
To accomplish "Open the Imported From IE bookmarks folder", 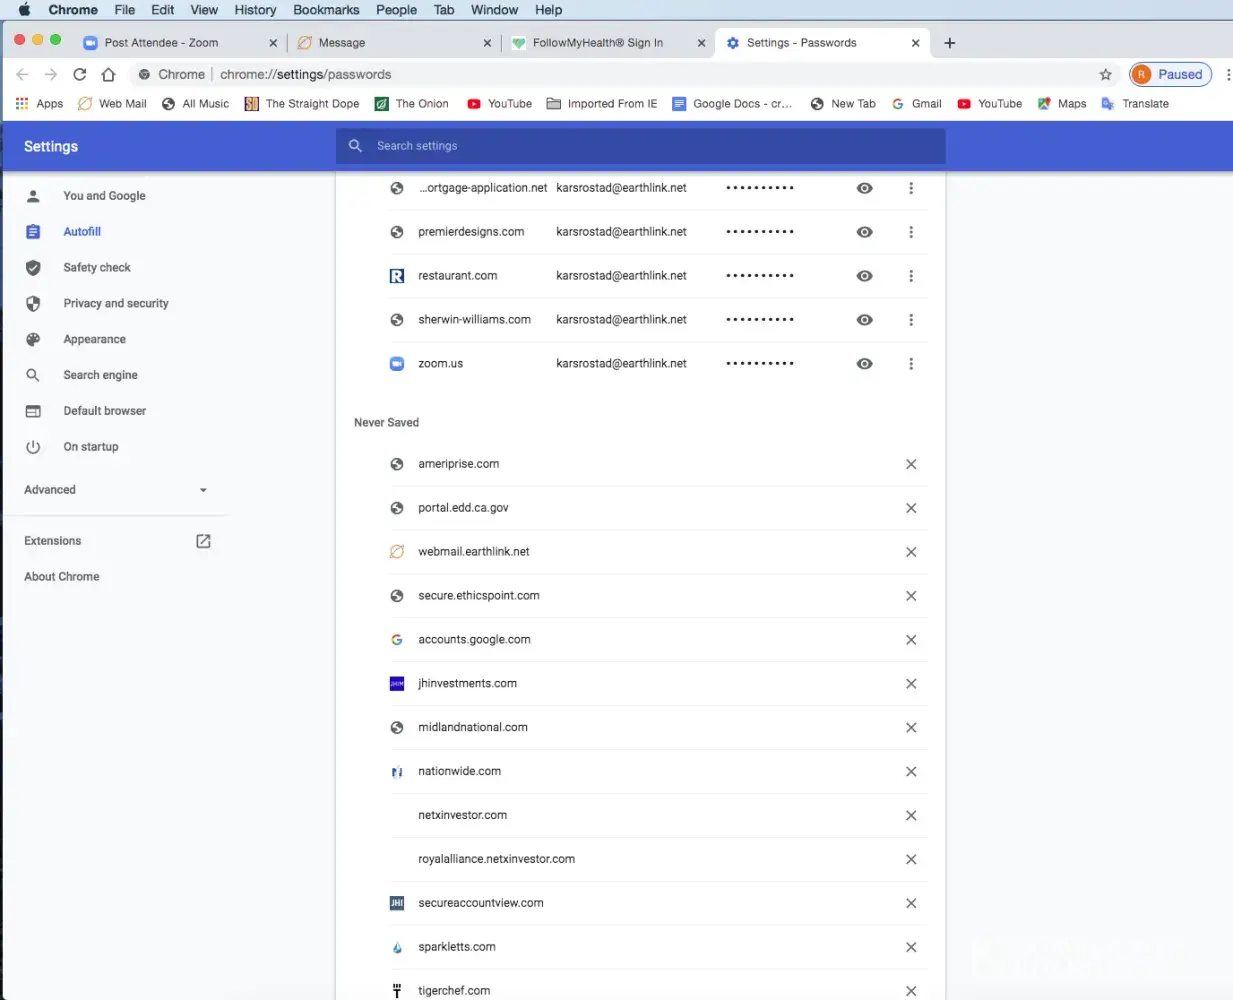I will 602,104.
